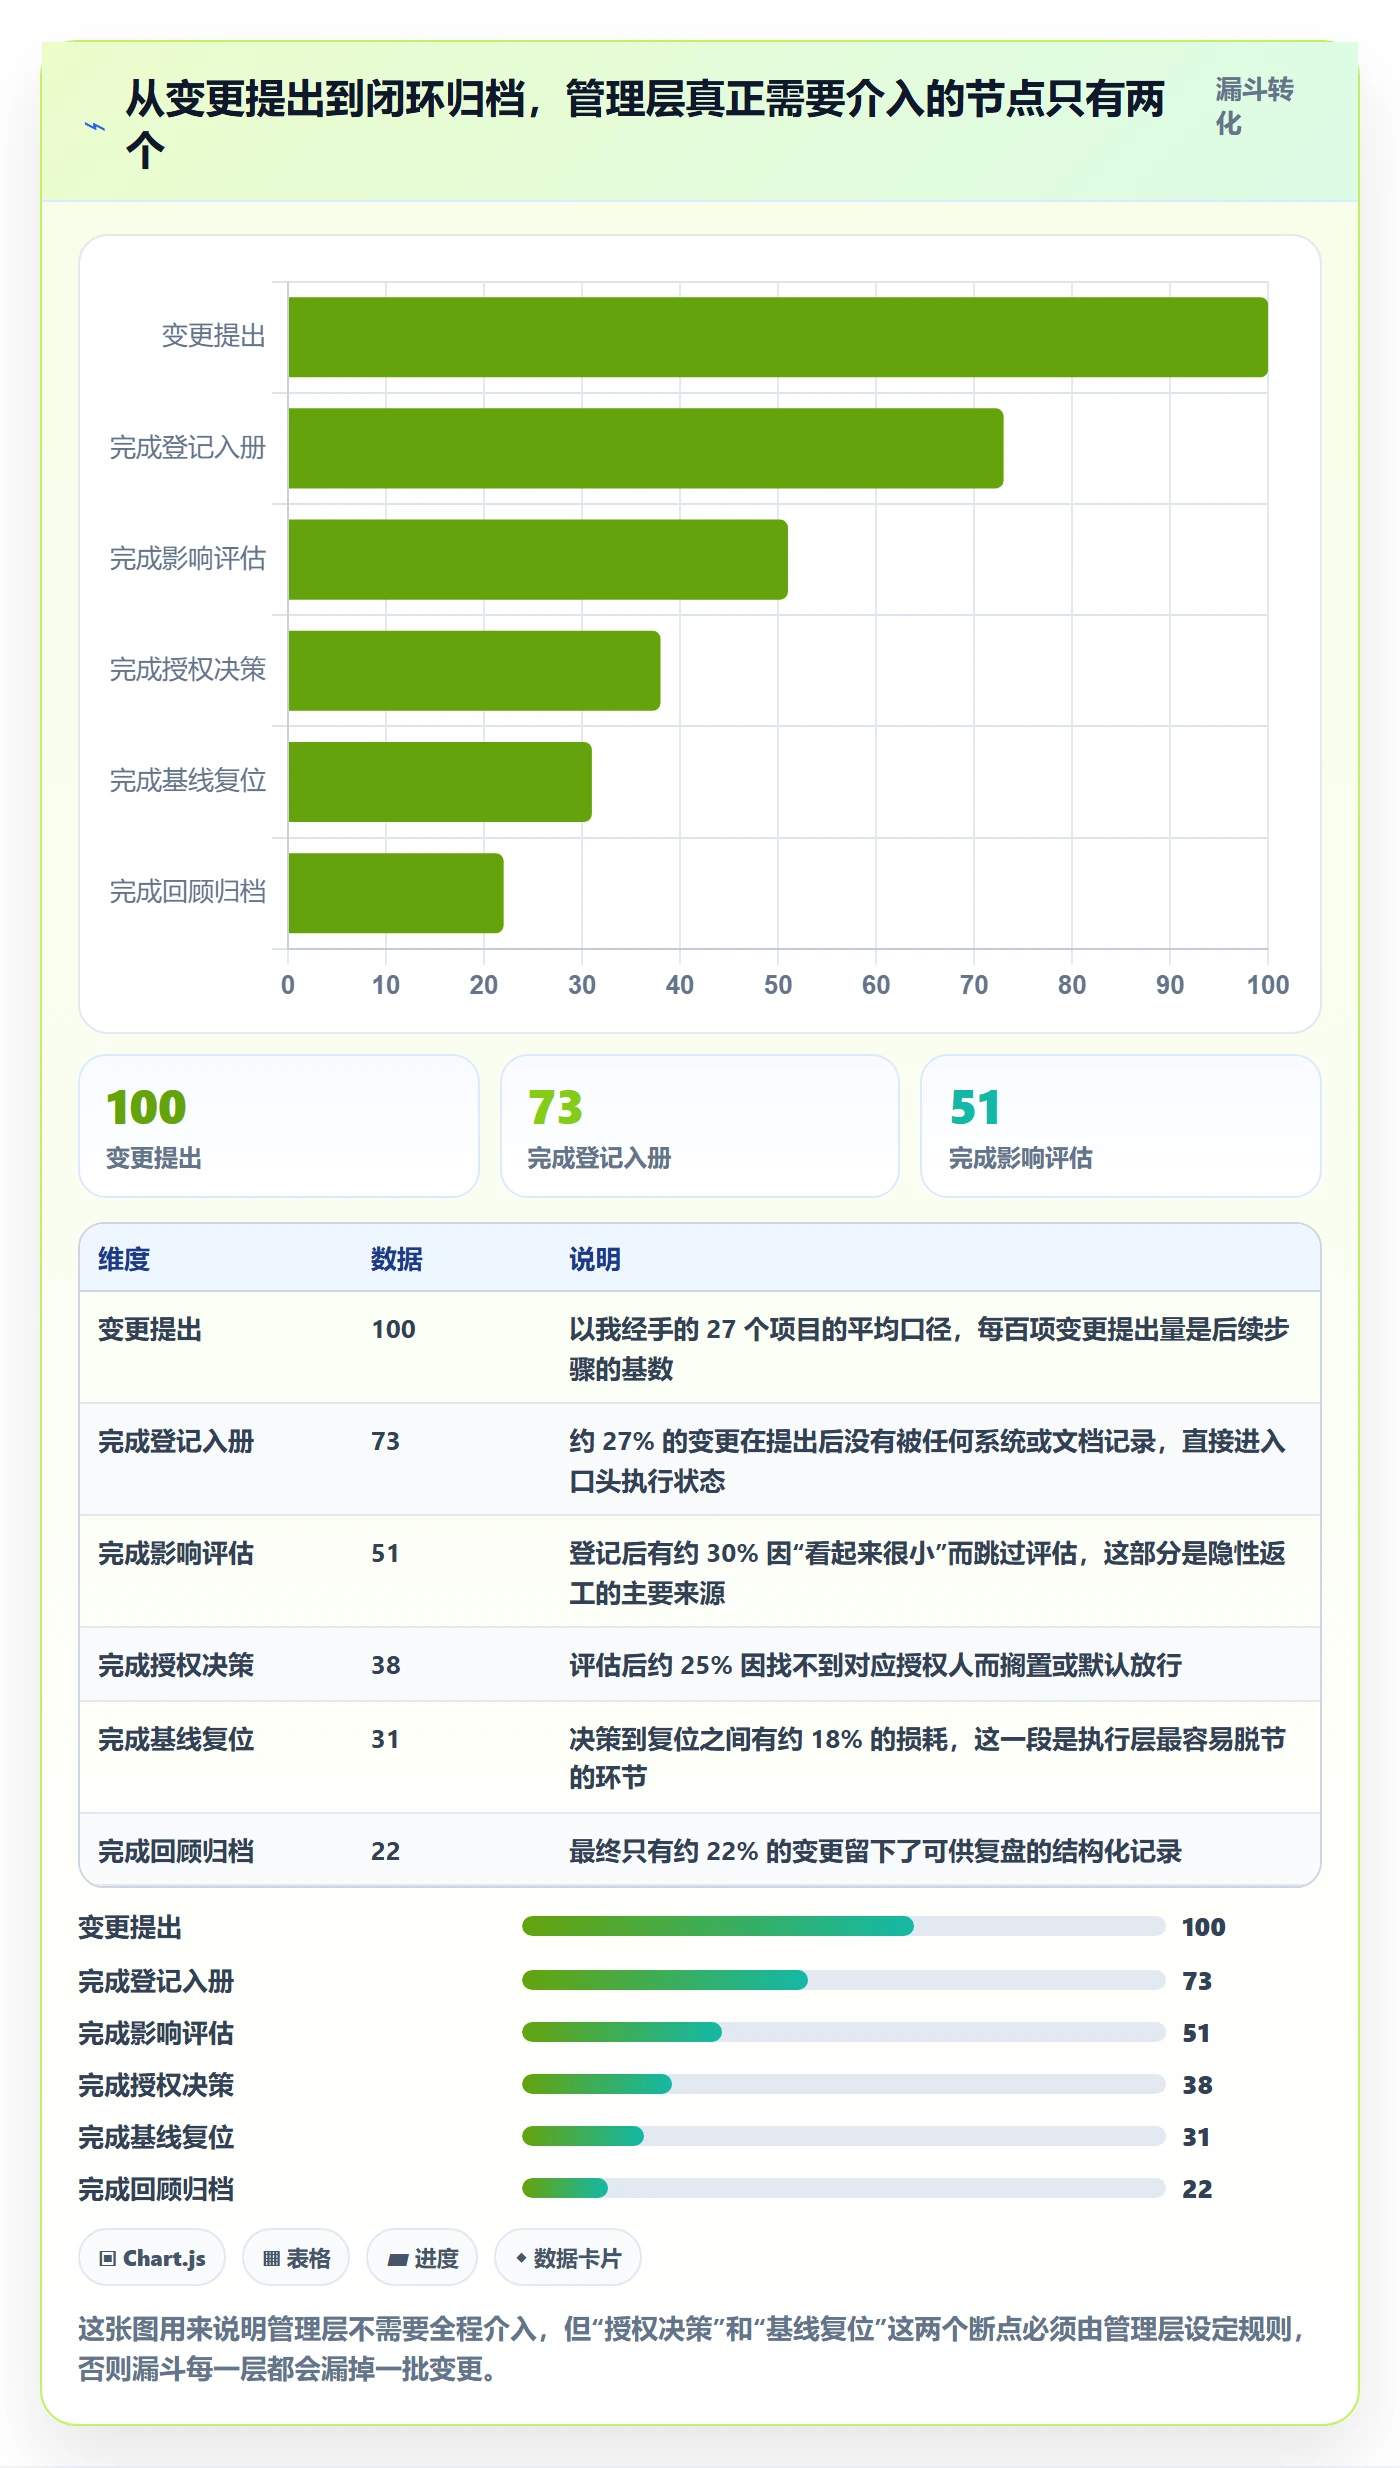1400x2468 pixels.
Task: Click the progress bar for 完成登记入册
Action: pyautogui.click(x=844, y=1980)
